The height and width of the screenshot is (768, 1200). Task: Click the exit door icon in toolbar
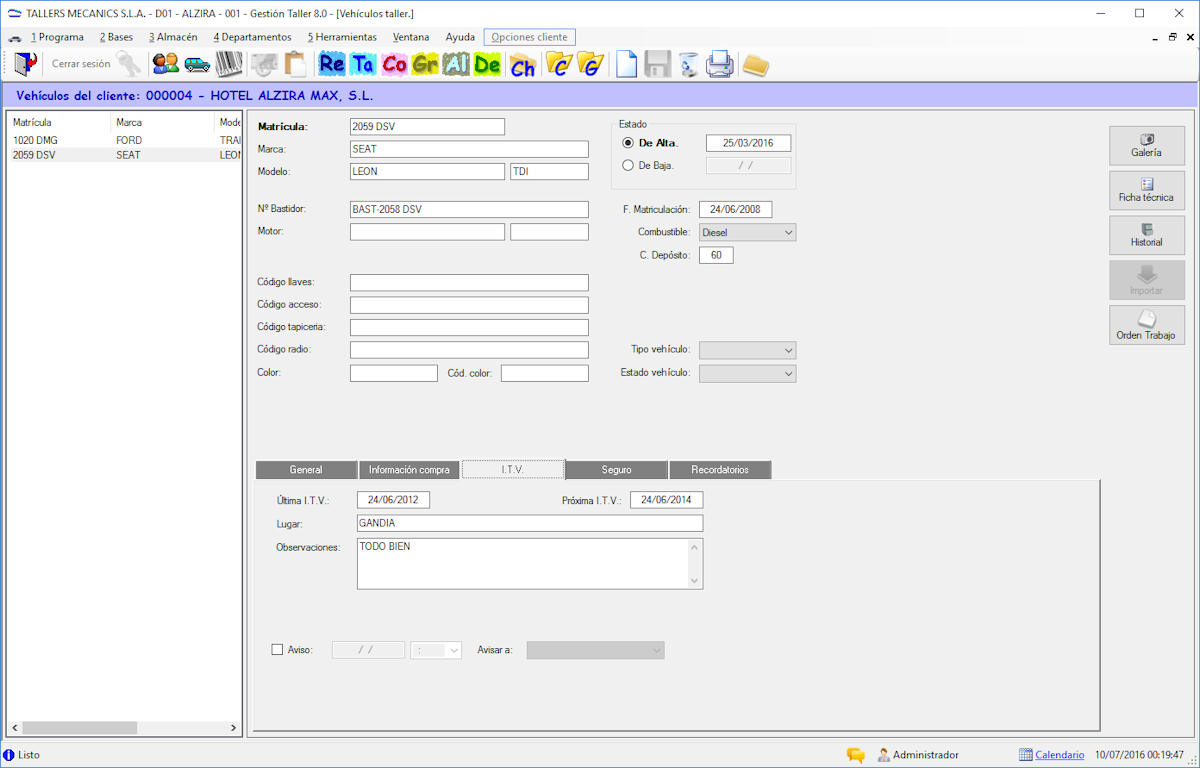(26, 64)
